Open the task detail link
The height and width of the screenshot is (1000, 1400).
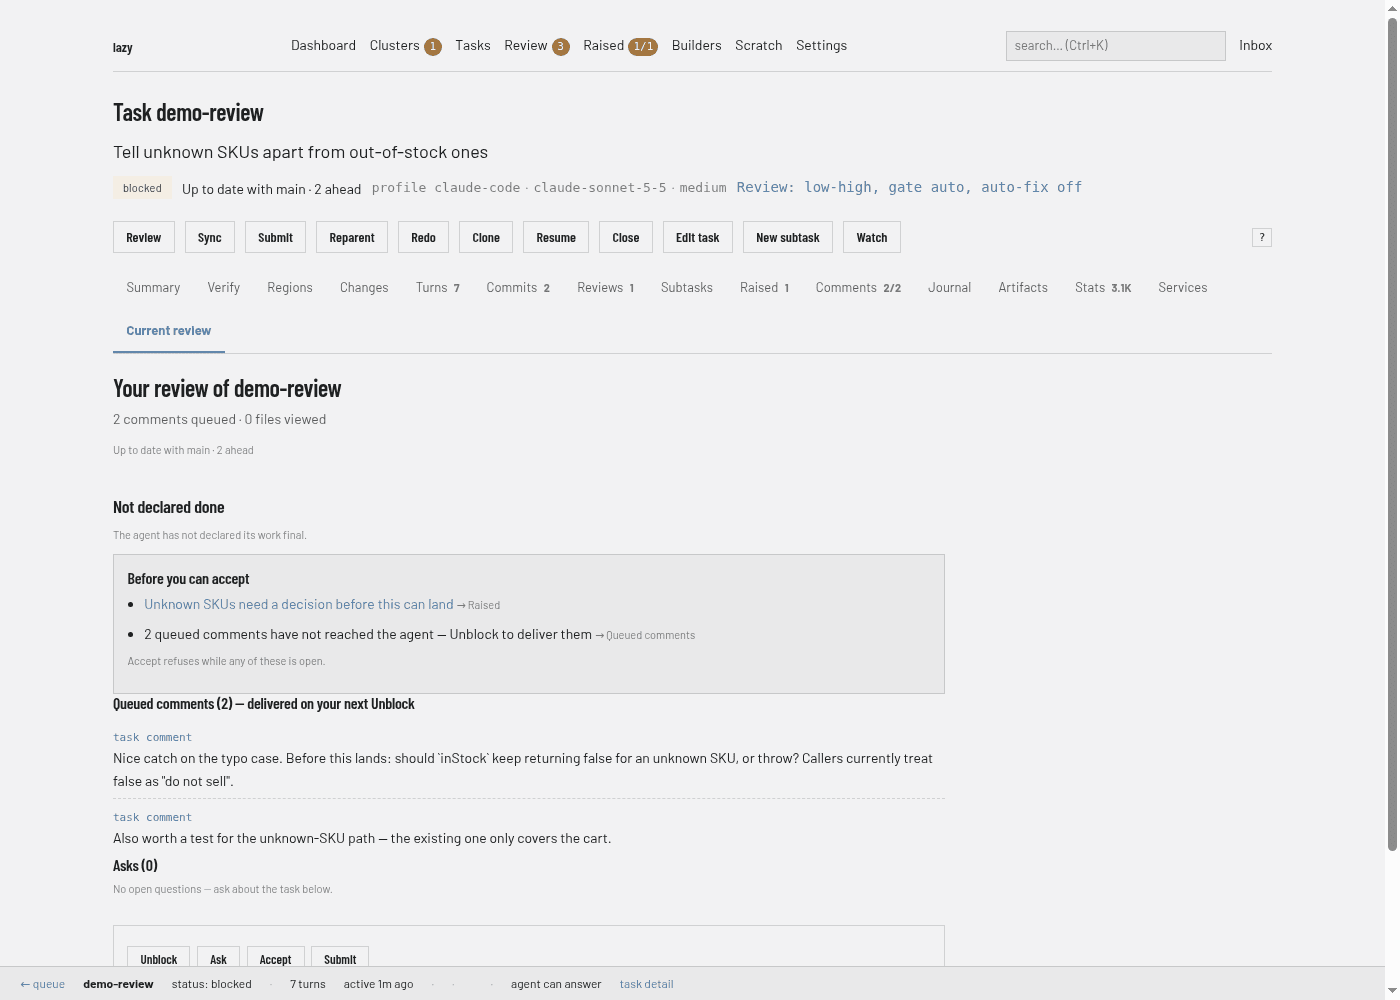coord(647,984)
